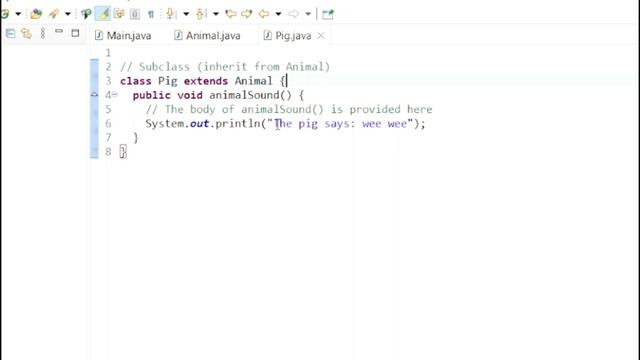The image size is (640, 360).
Task: Open the New Java Class dropdown arrow
Action: point(18,14)
